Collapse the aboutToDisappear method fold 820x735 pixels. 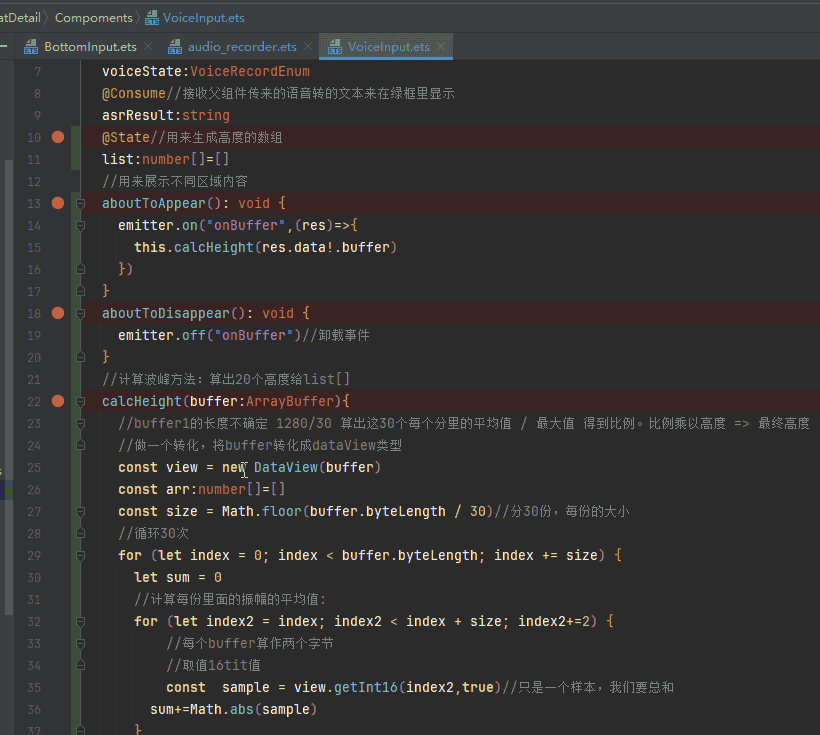point(80,313)
